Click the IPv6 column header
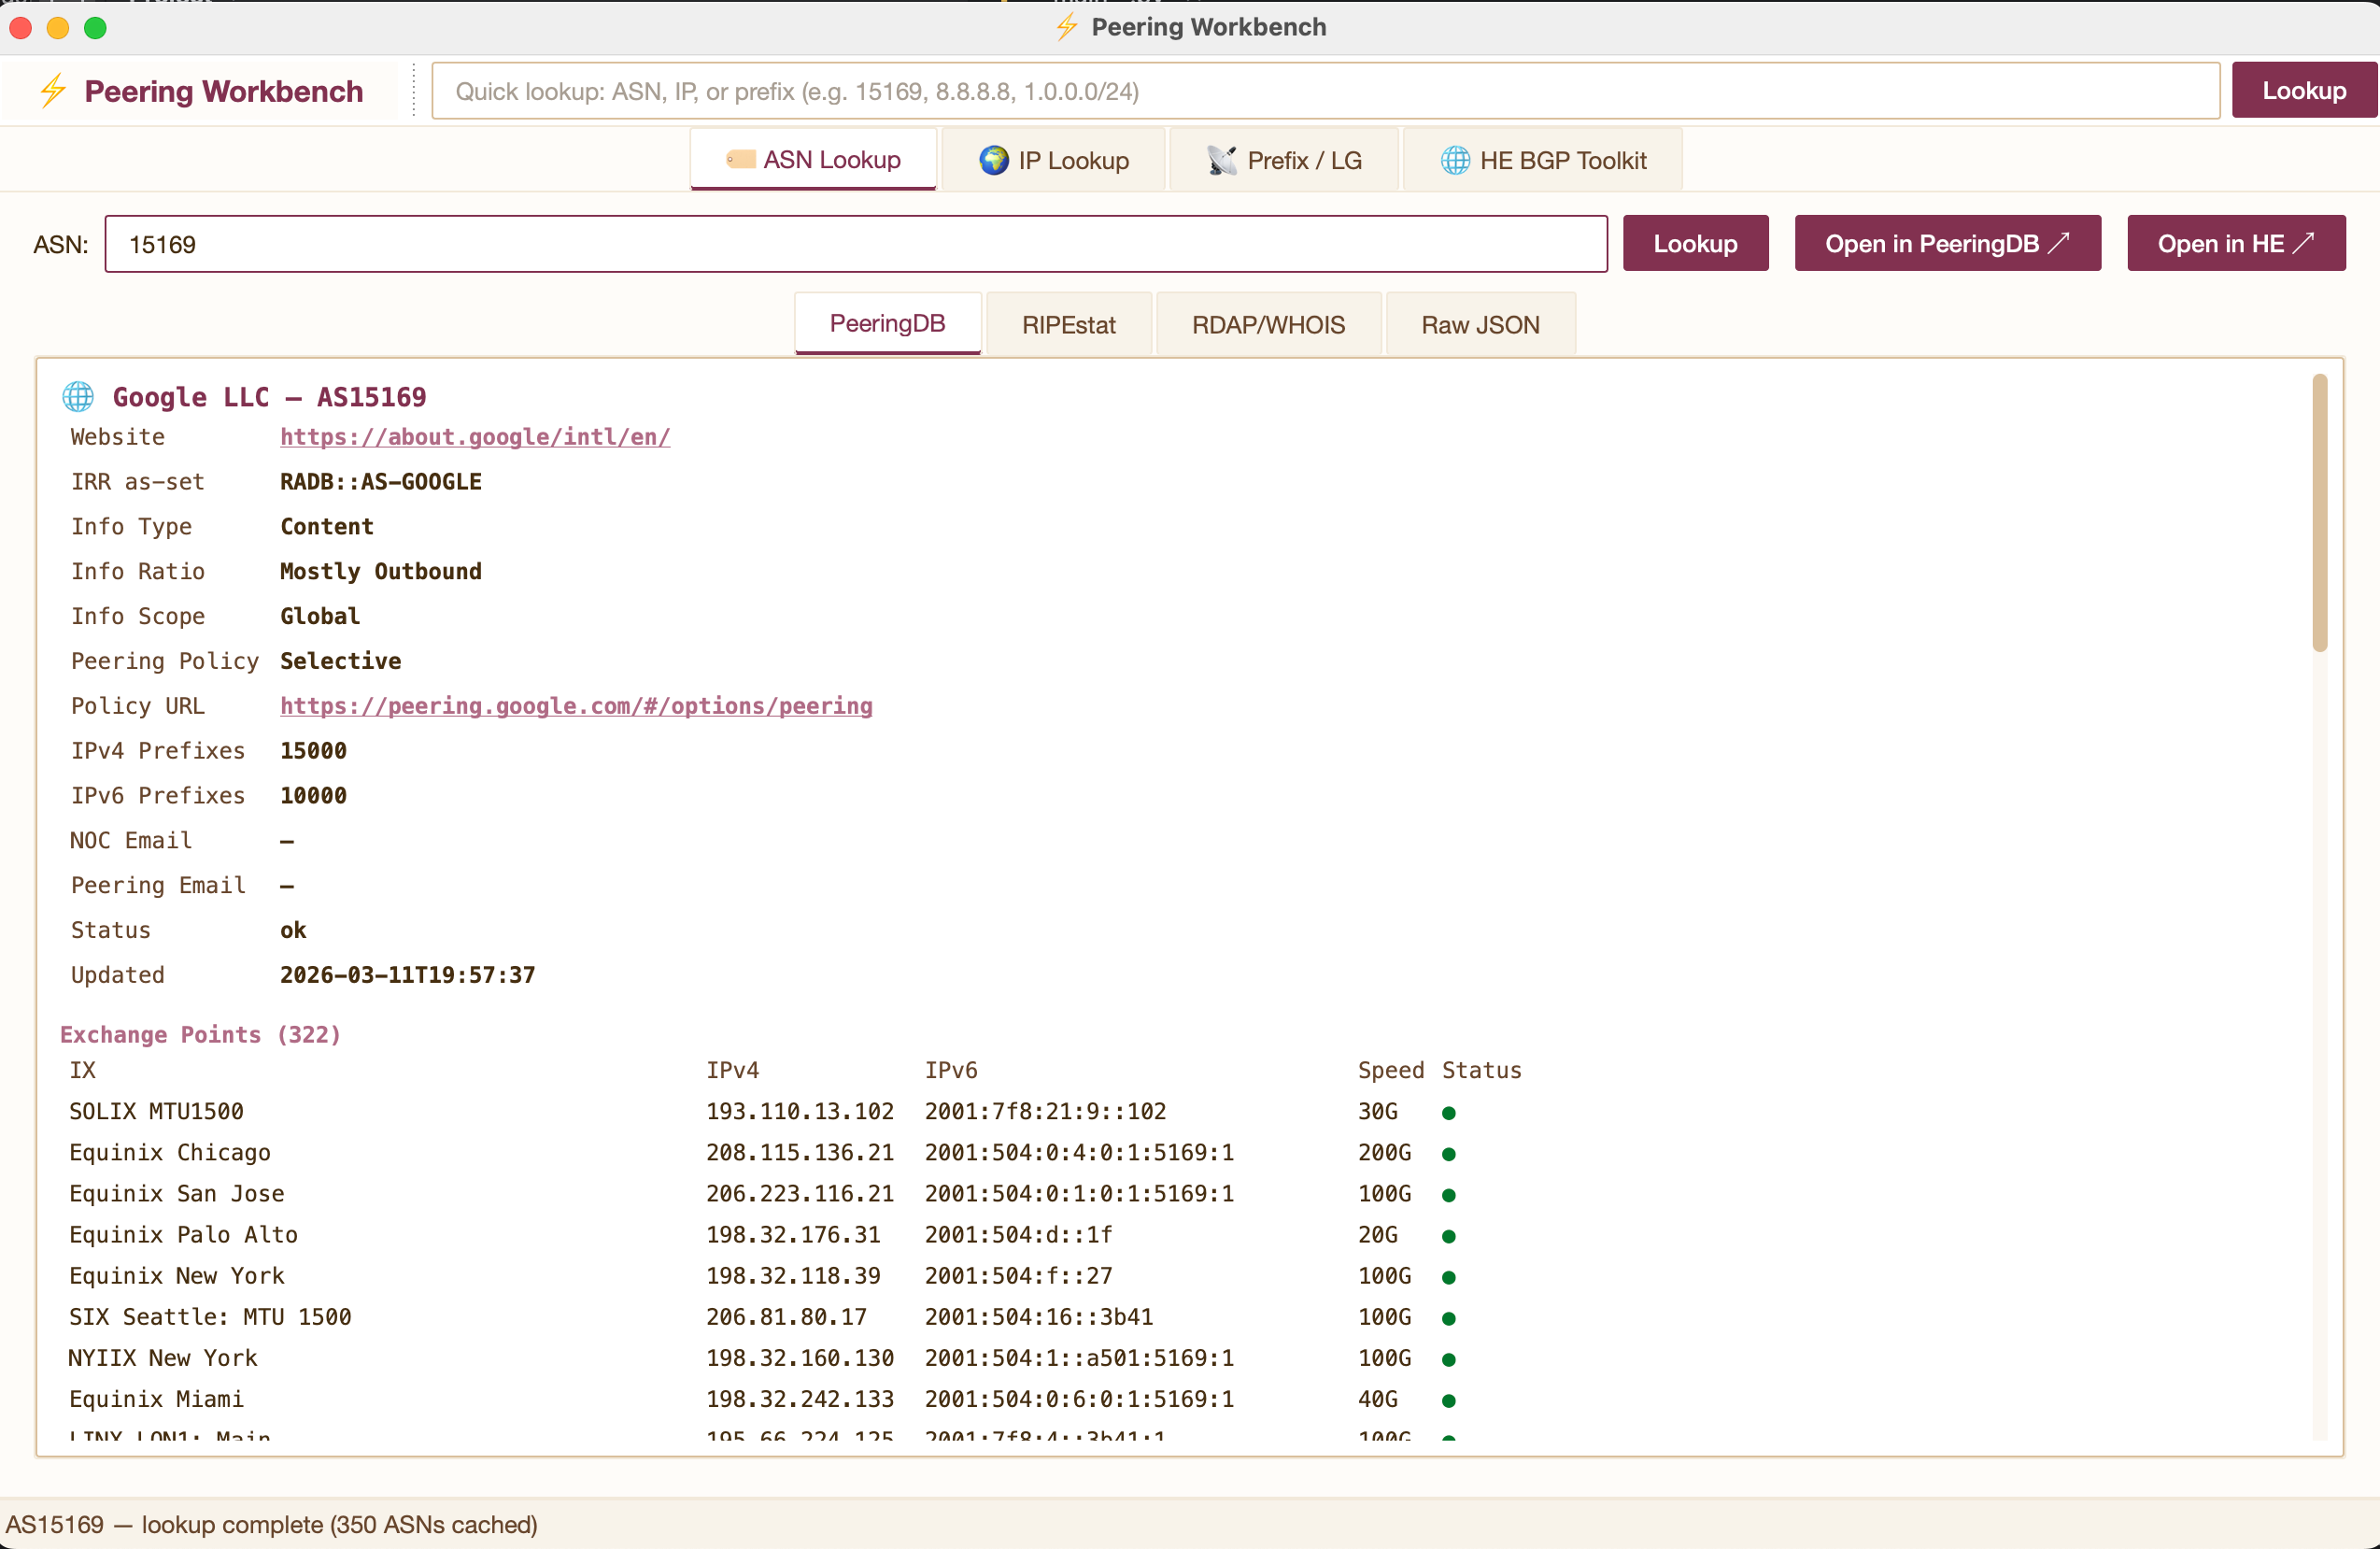The height and width of the screenshot is (1549, 2380). [x=951, y=1071]
